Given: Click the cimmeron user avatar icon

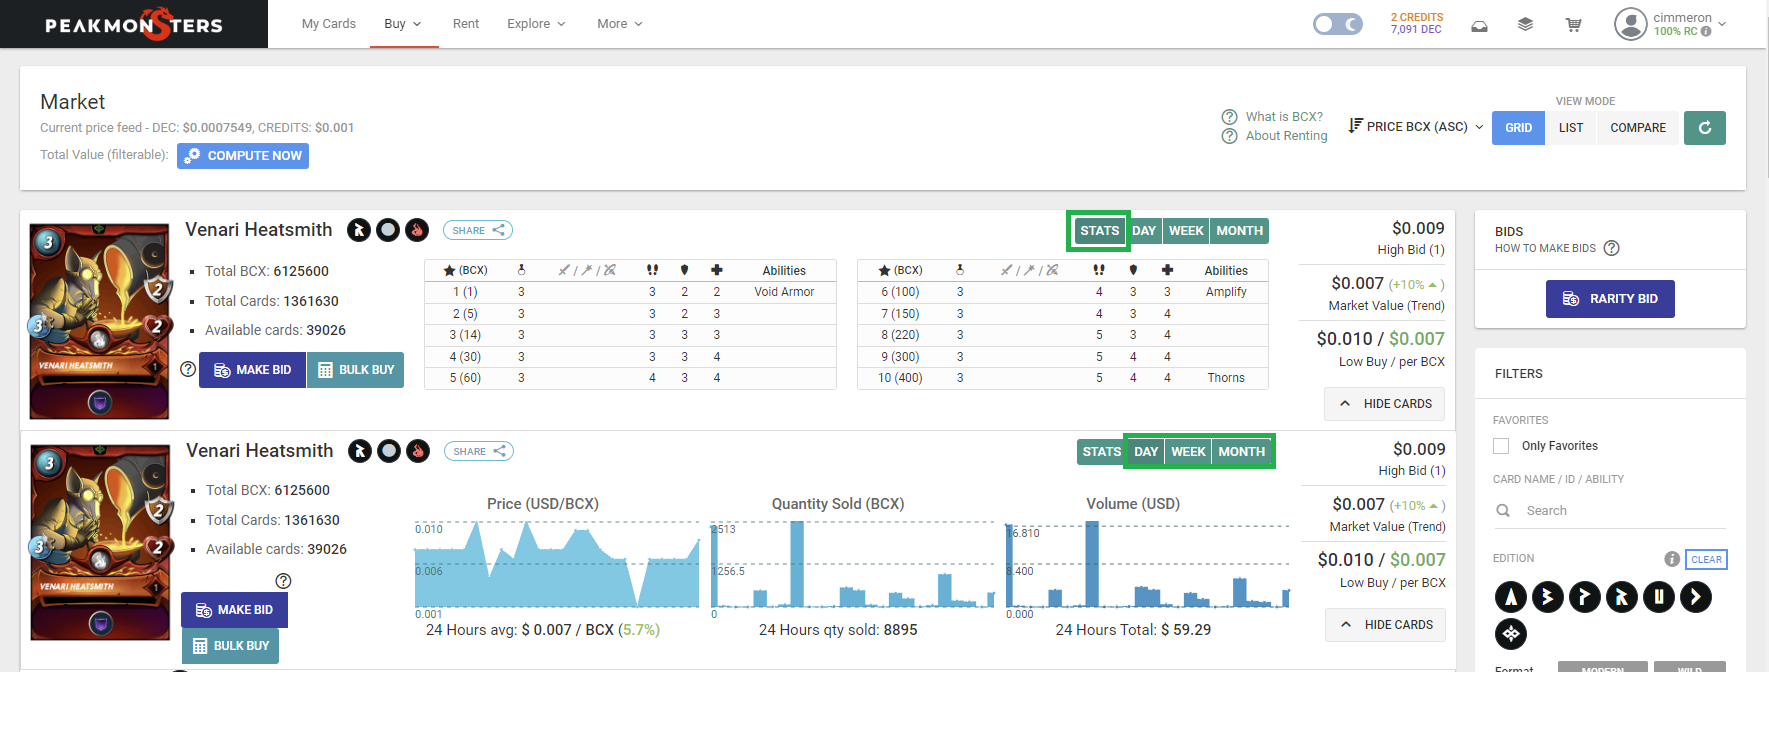Looking at the screenshot, I should (x=1630, y=24).
